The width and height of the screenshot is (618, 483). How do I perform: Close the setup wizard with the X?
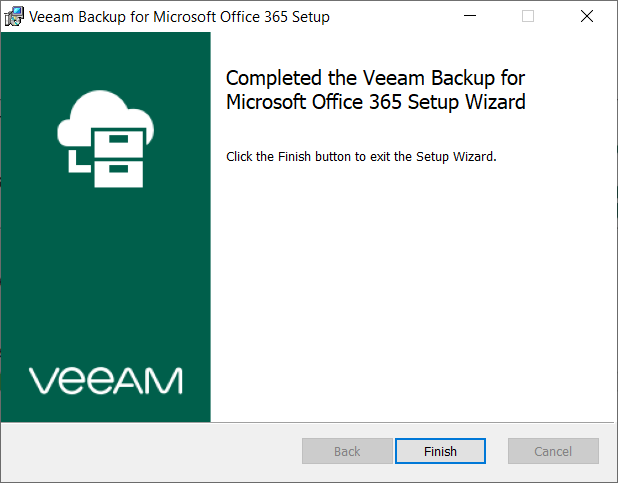pyautogui.click(x=586, y=16)
